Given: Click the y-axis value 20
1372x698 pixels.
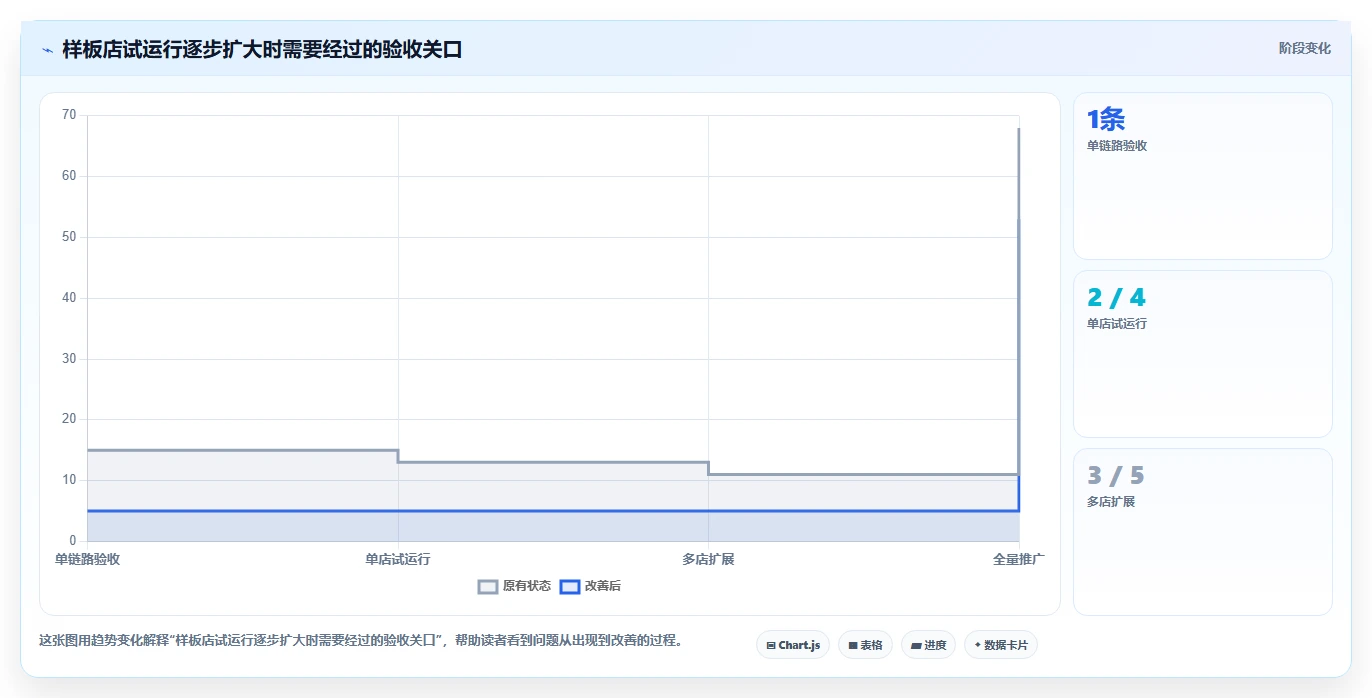Looking at the screenshot, I should (69, 419).
